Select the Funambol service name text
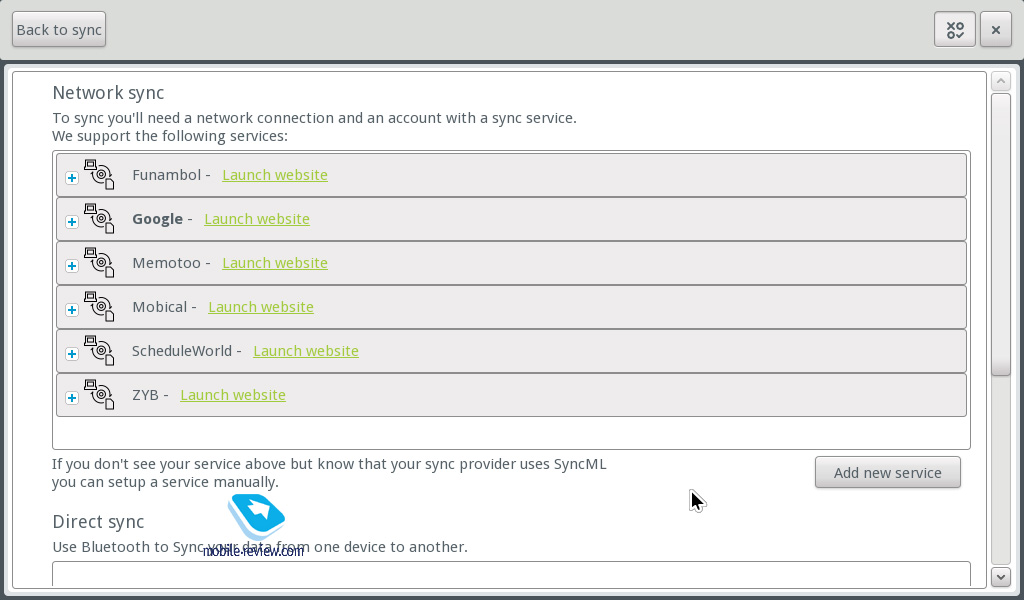This screenshot has height=600, width=1024. point(167,175)
